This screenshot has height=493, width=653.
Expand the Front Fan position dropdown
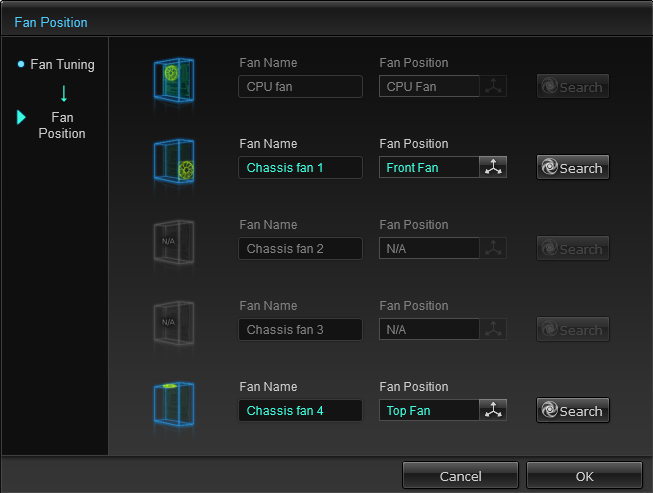point(429,167)
